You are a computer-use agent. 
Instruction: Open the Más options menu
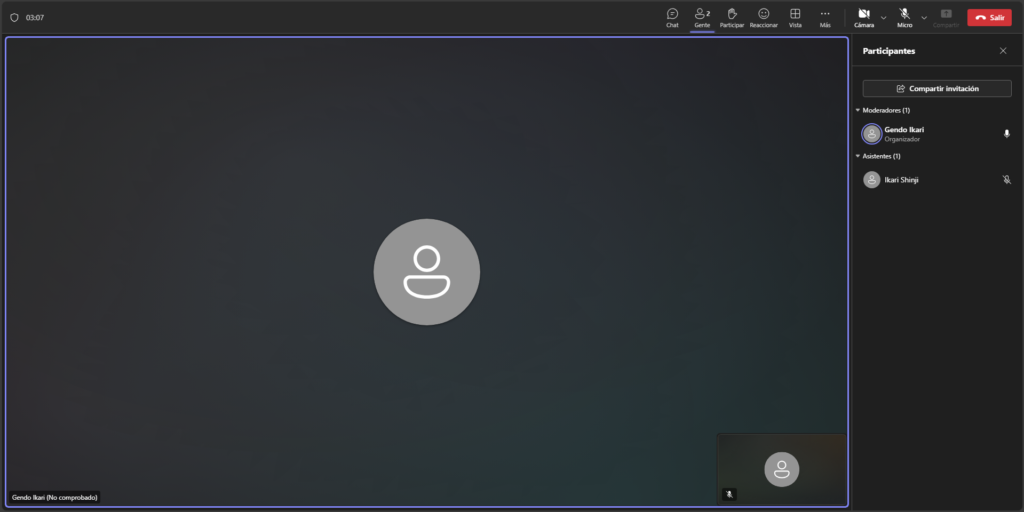(825, 18)
